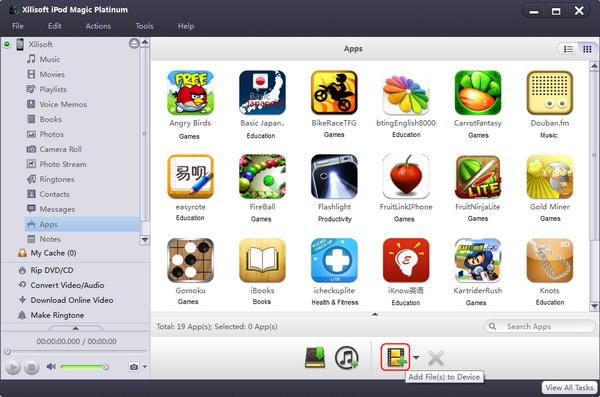Collapse the status bar using top arrow
The width and height of the screenshot is (600, 397).
point(375,314)
